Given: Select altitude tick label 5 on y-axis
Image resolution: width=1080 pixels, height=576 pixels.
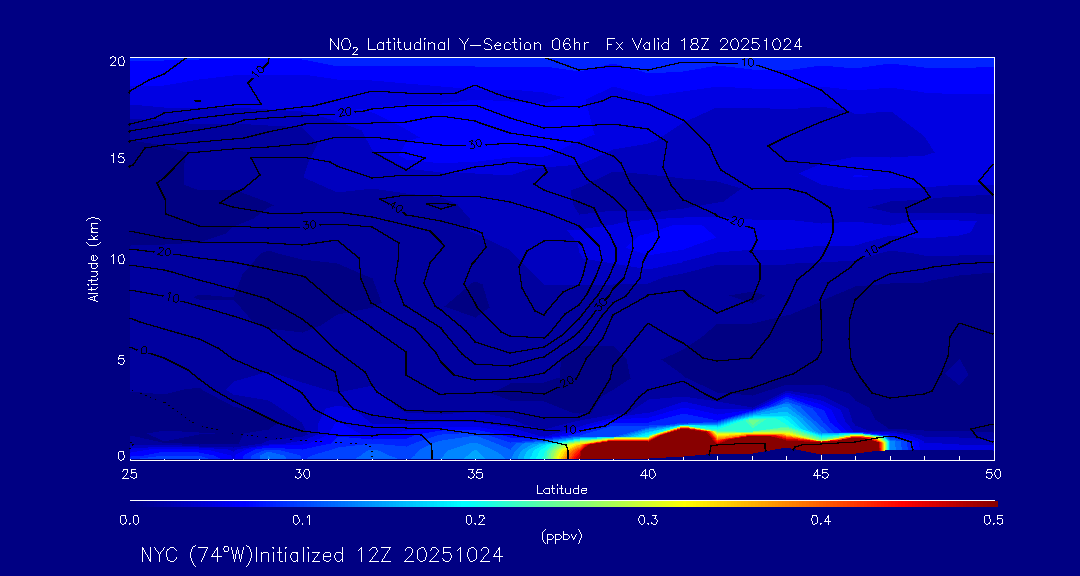Looking at the screenshot, I should pyautogui.click(x=121, y=358).
